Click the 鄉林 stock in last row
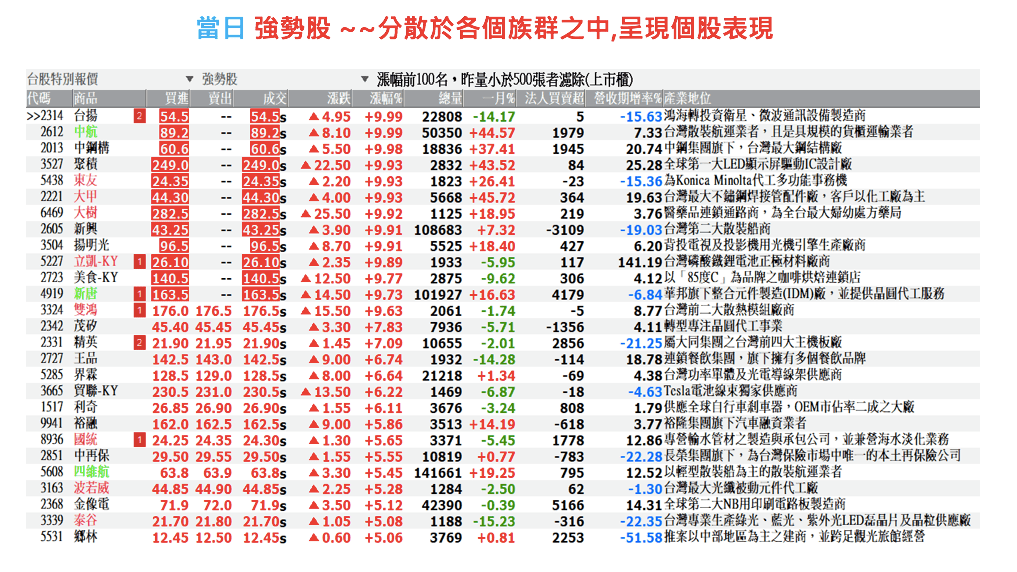The height and width of the screenshot is (572, 1017). click(x=86, y=536)
